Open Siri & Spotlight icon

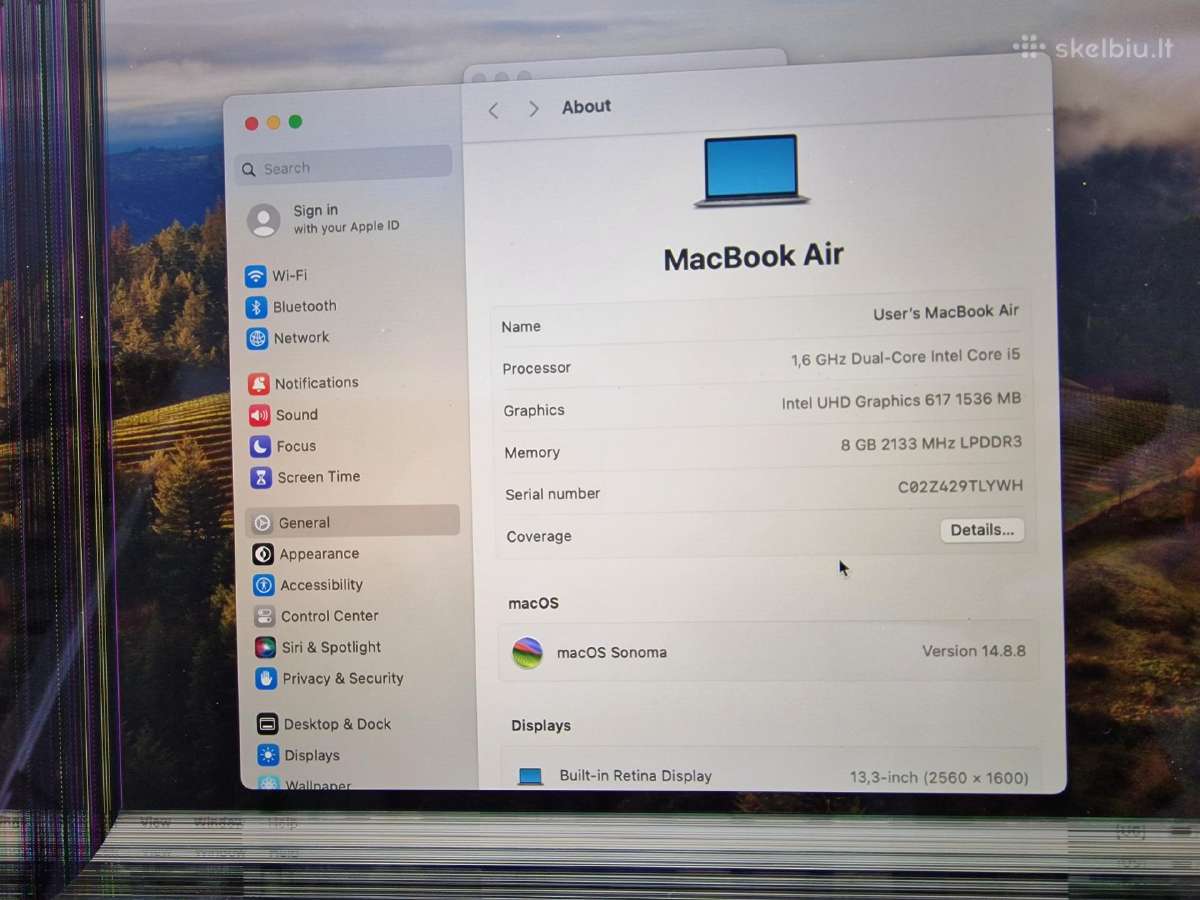pyautogui.click(x=265, y=648)
